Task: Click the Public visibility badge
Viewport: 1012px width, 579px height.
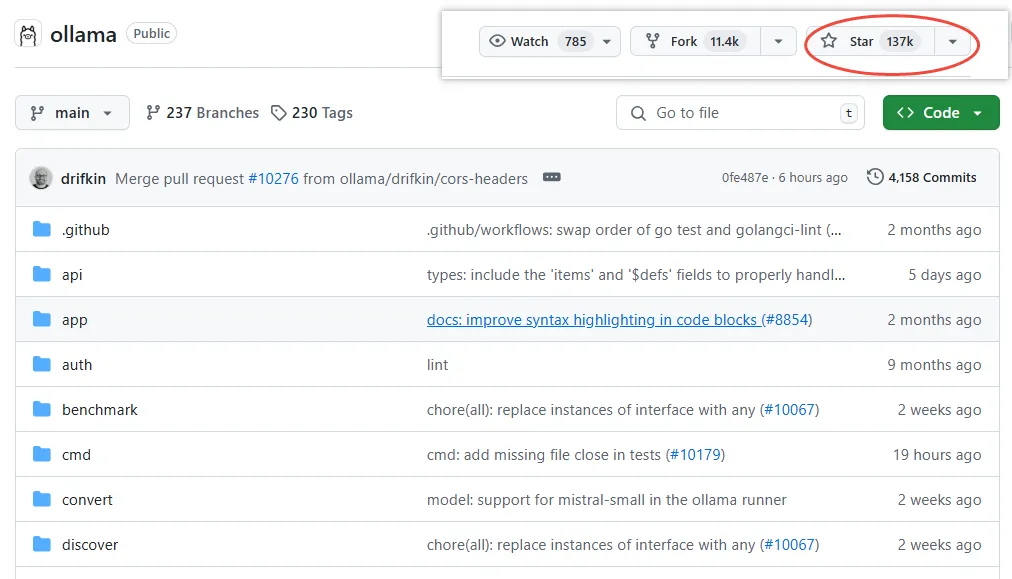Action: pyautogui.click(x=152, y=34)
